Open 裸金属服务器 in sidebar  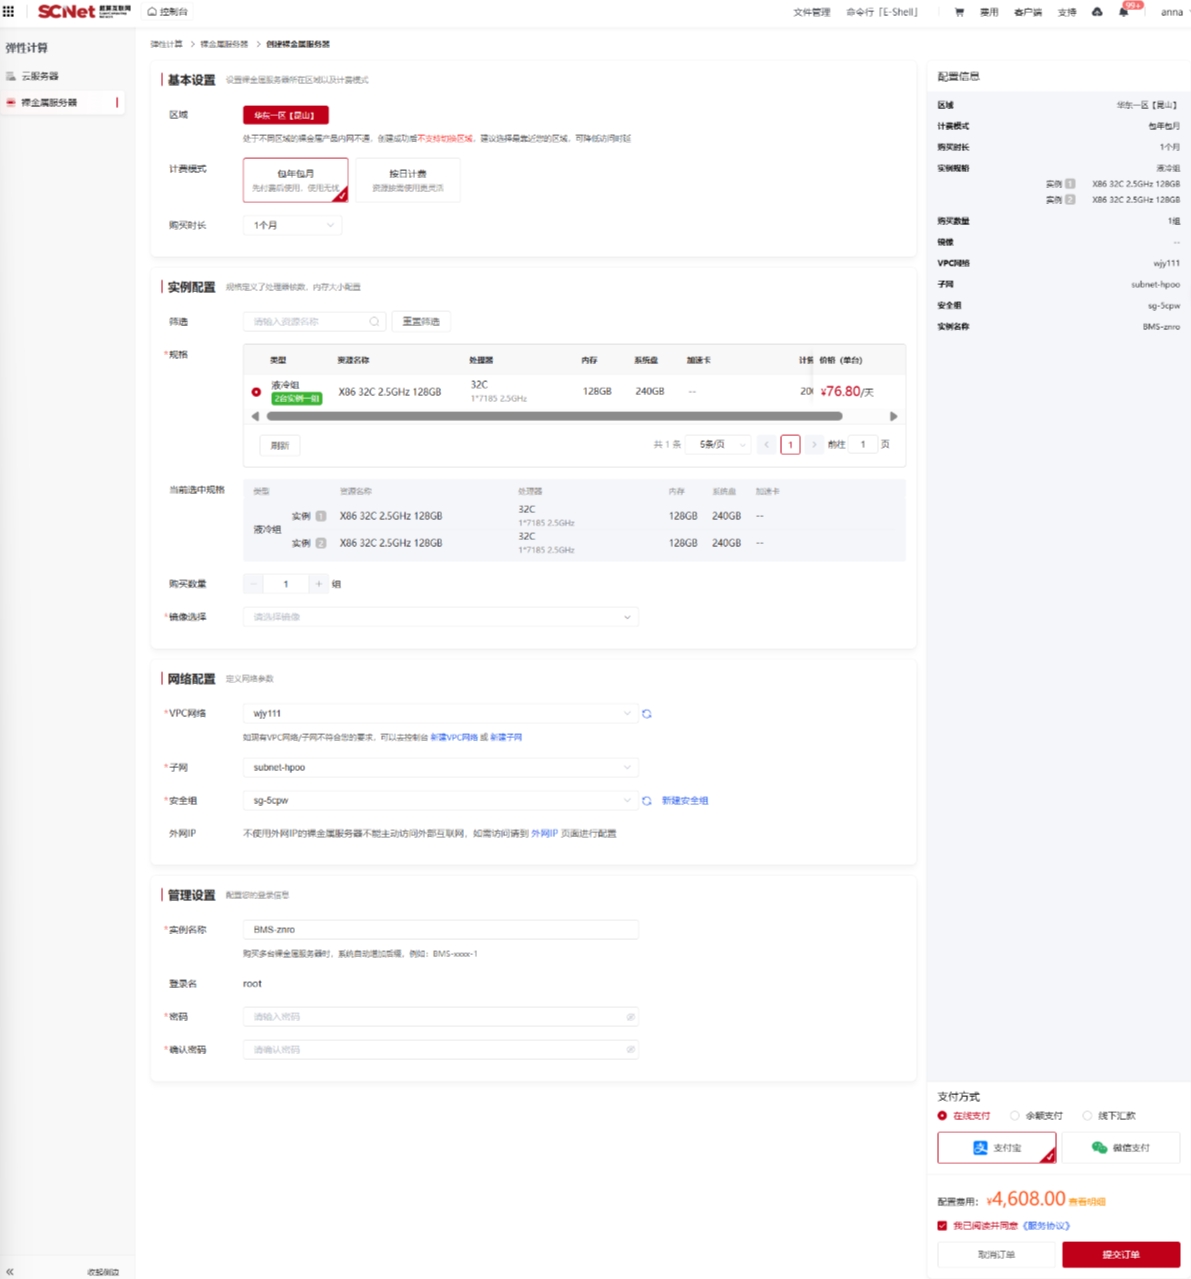click(x=49, y=103)
